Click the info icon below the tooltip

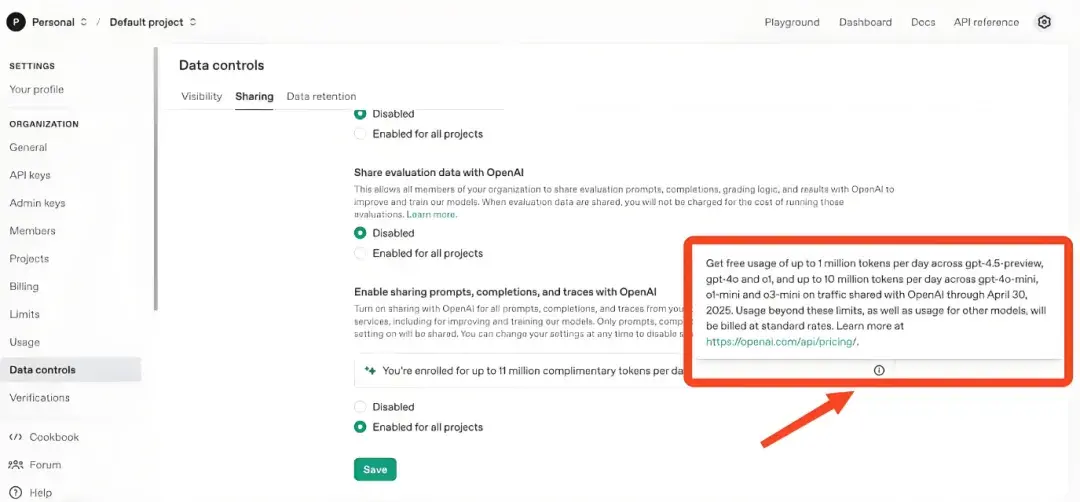click(x=879, y=370)
